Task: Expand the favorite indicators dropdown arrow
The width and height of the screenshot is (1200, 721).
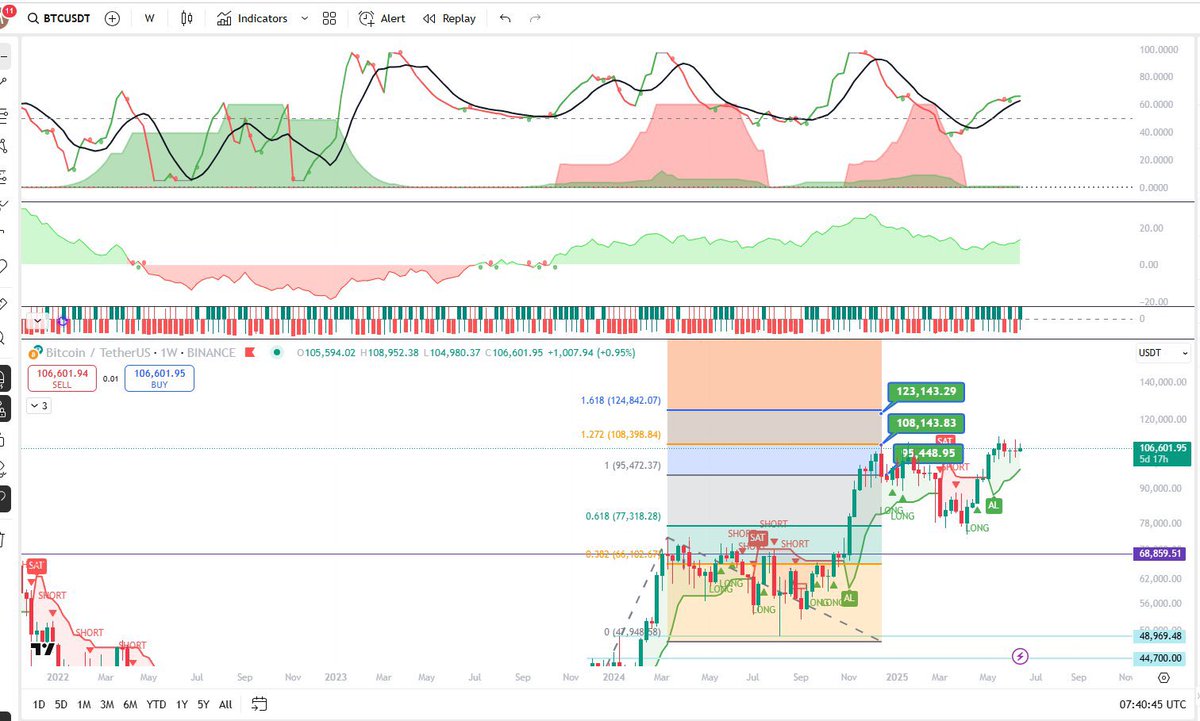Action: pos(304,18)
